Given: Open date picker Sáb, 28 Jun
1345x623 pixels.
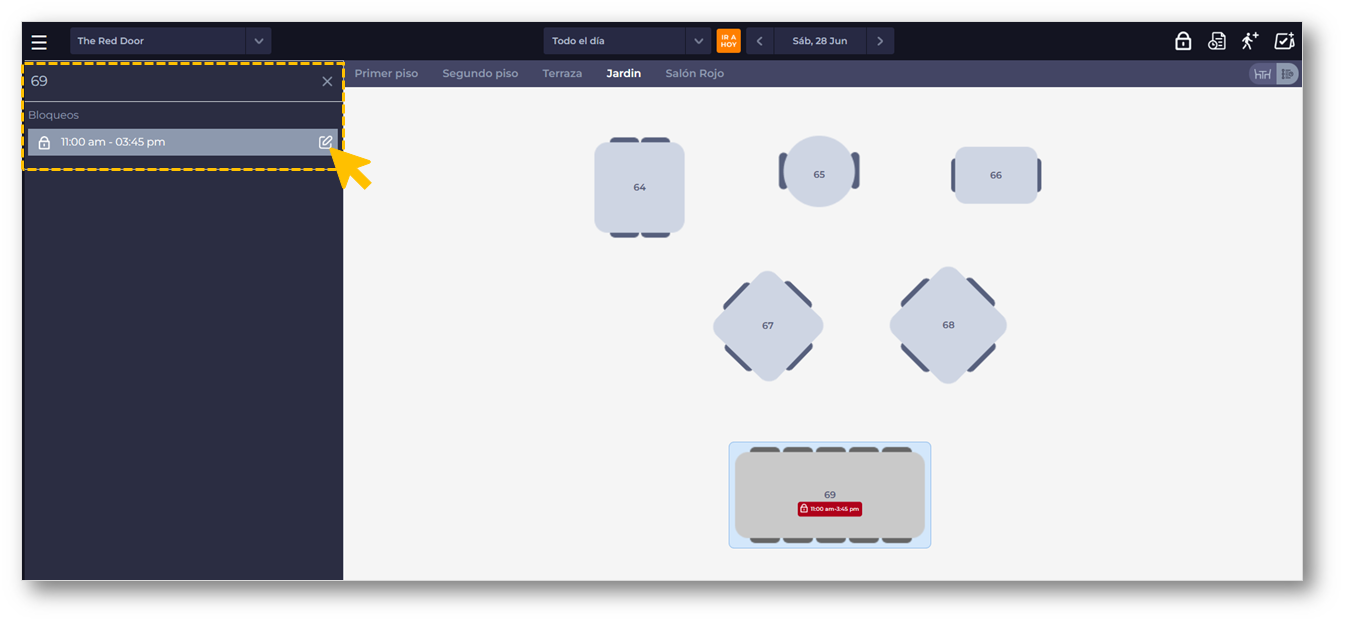Looking at the screenshot, I should coord(819,41).
